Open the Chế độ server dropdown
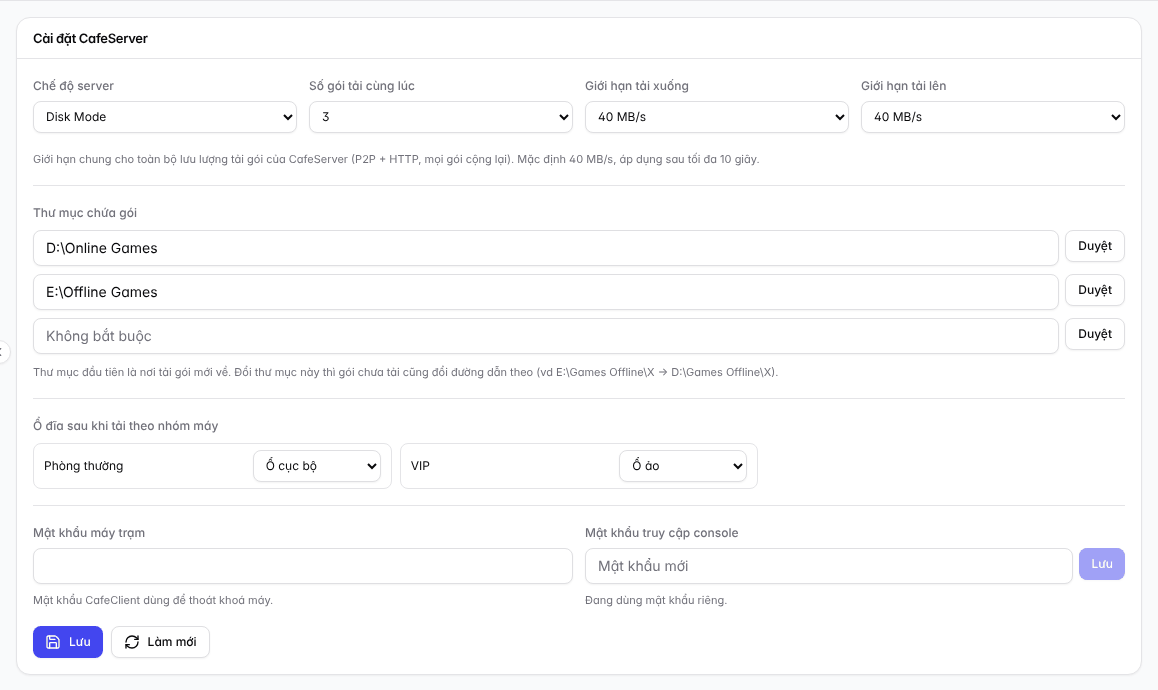 [165, 117]
